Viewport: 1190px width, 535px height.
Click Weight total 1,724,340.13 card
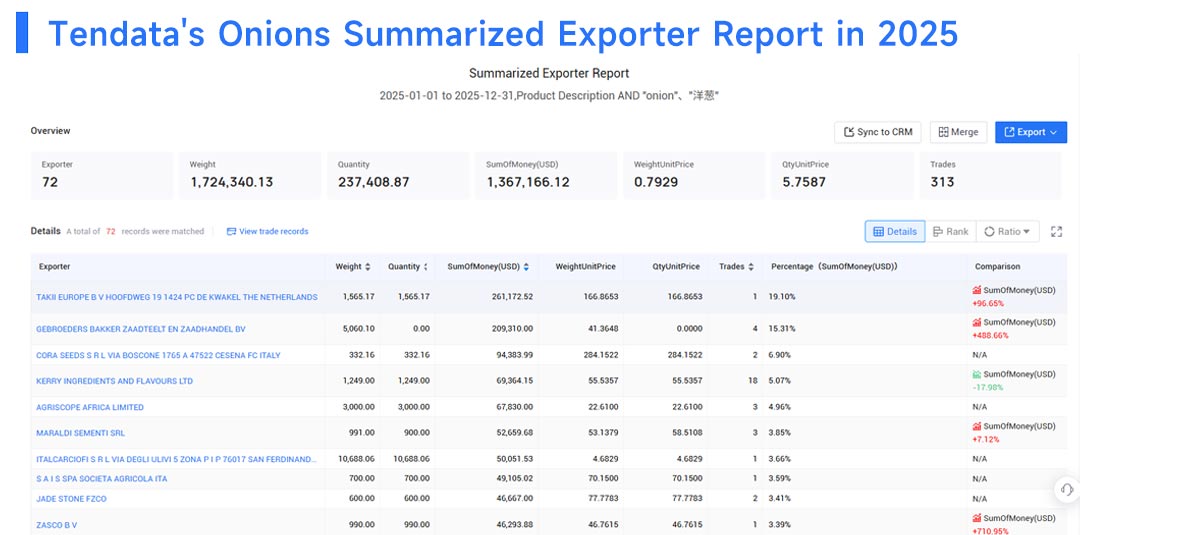click(250, 175)
